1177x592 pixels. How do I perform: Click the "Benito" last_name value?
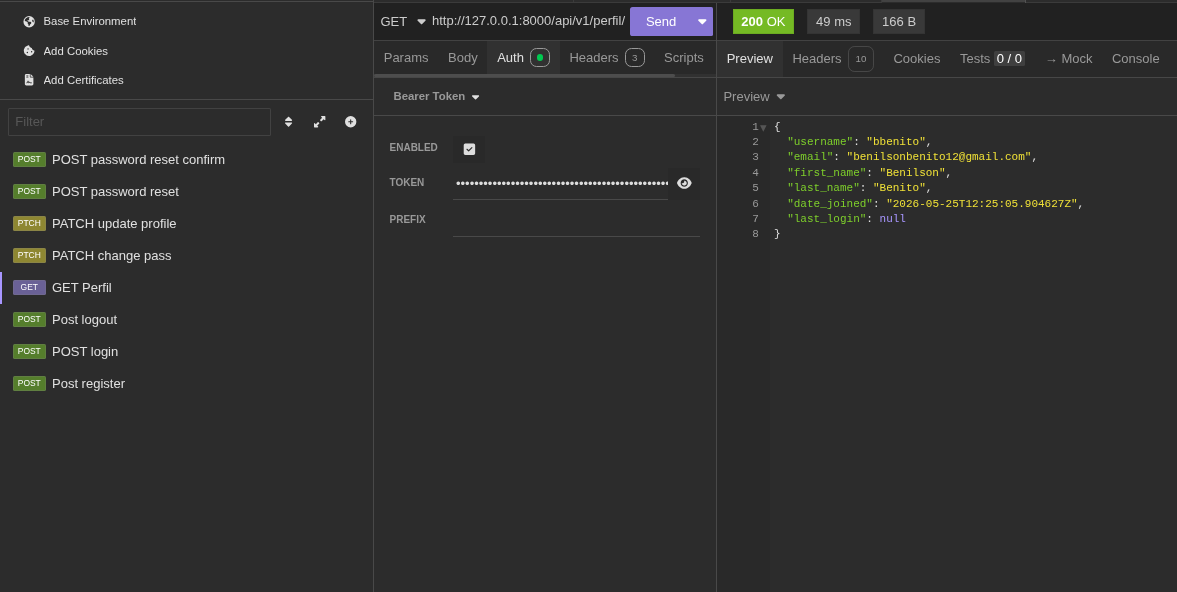[x=899, y=188]
